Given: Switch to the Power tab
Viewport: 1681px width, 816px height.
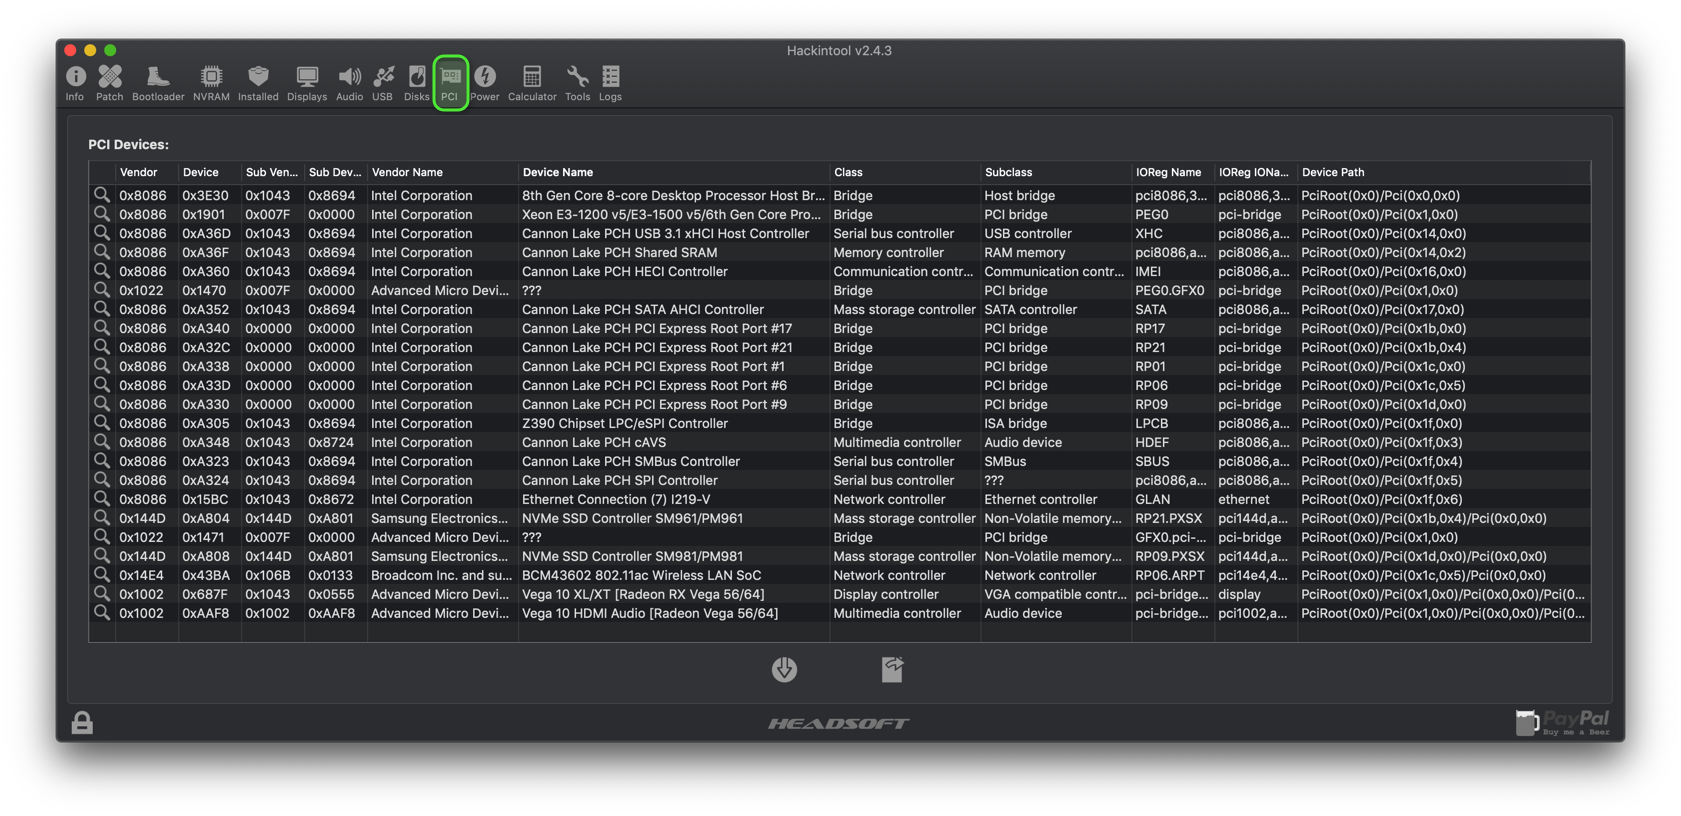Looking at the screenshot, I should click(x=485, y=82).
